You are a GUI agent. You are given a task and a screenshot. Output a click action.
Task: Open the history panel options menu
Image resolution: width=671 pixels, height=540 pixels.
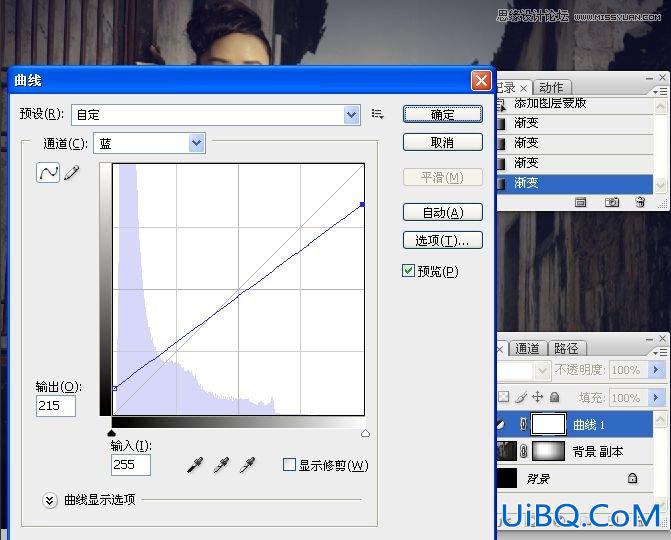(x=659, y=92)
